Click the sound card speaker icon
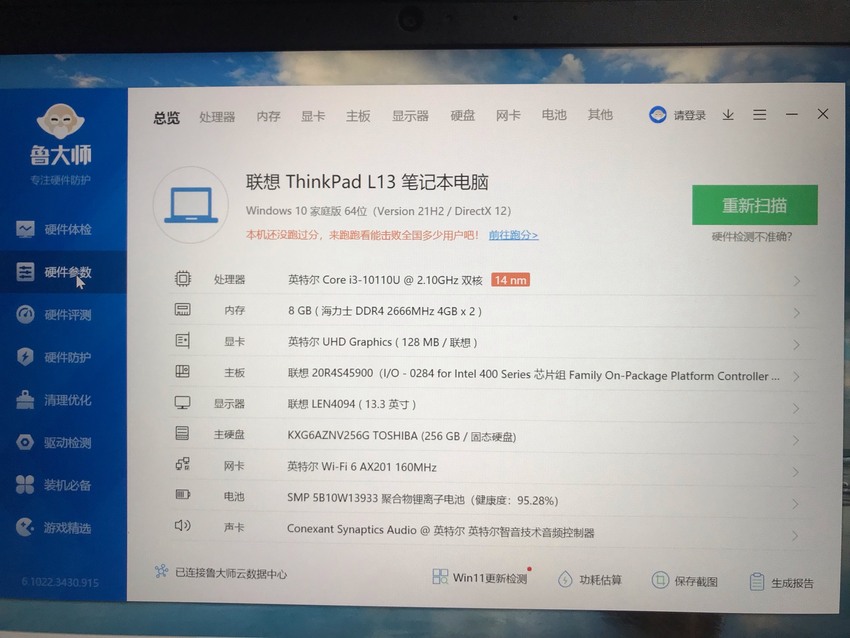Image resolution: width=850 pixels, height=638 pixels. coord(183,525)
